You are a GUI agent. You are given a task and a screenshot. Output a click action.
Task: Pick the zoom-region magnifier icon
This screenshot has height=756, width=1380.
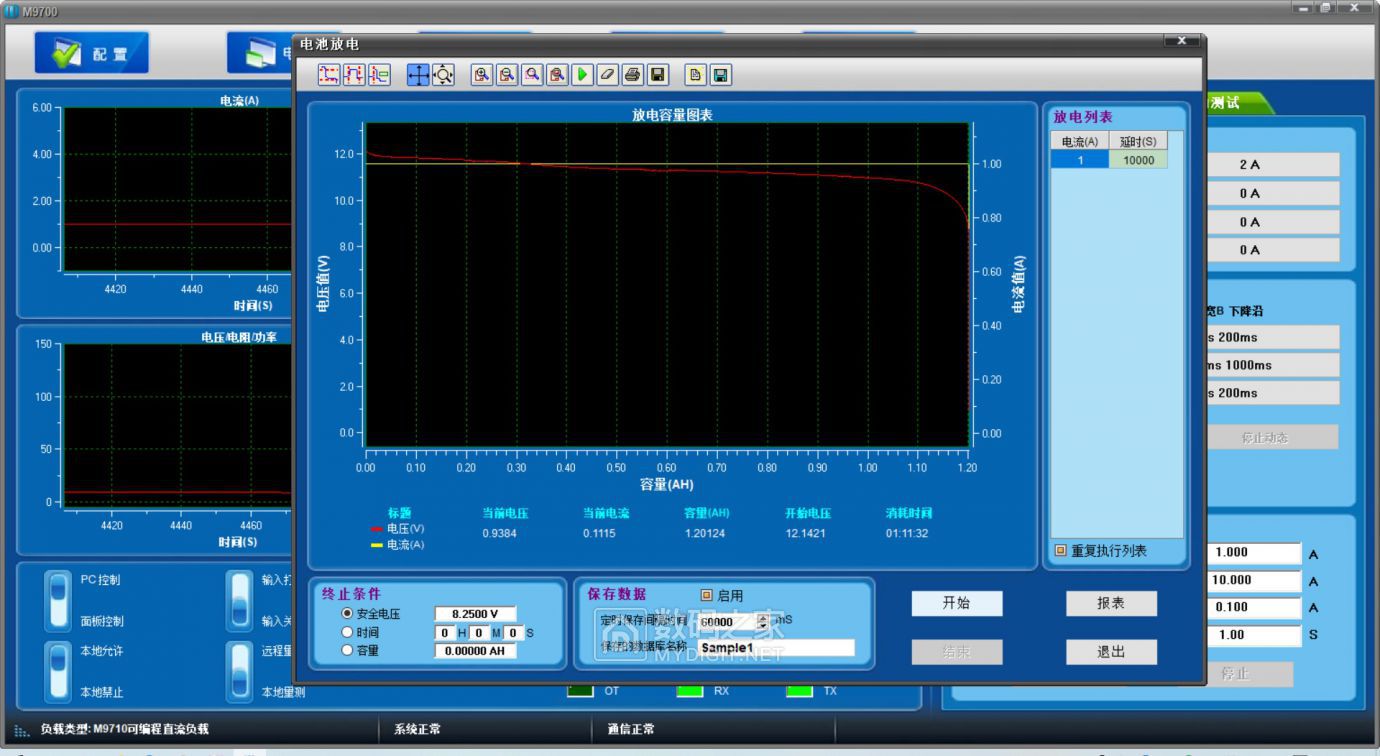(532, 75)
